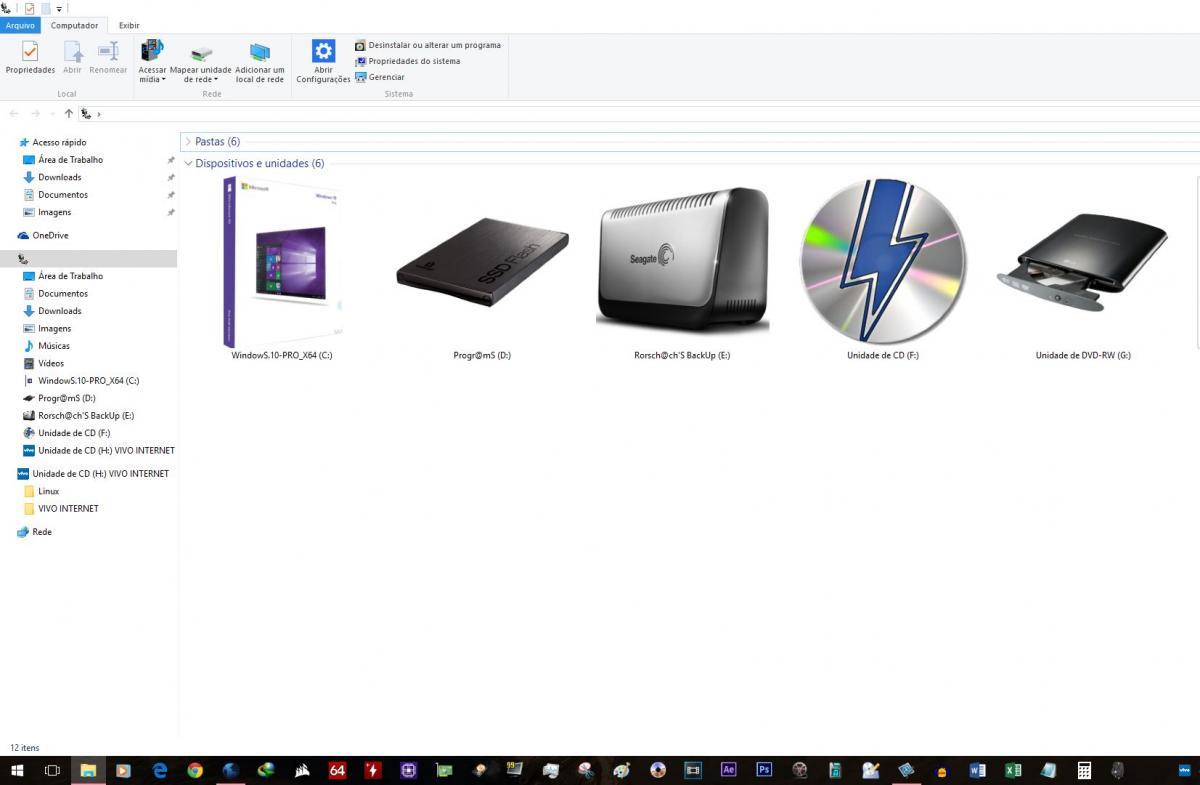Go up one folder level
The height and width of the screenshot is (785, 1200).
(68, 114)
